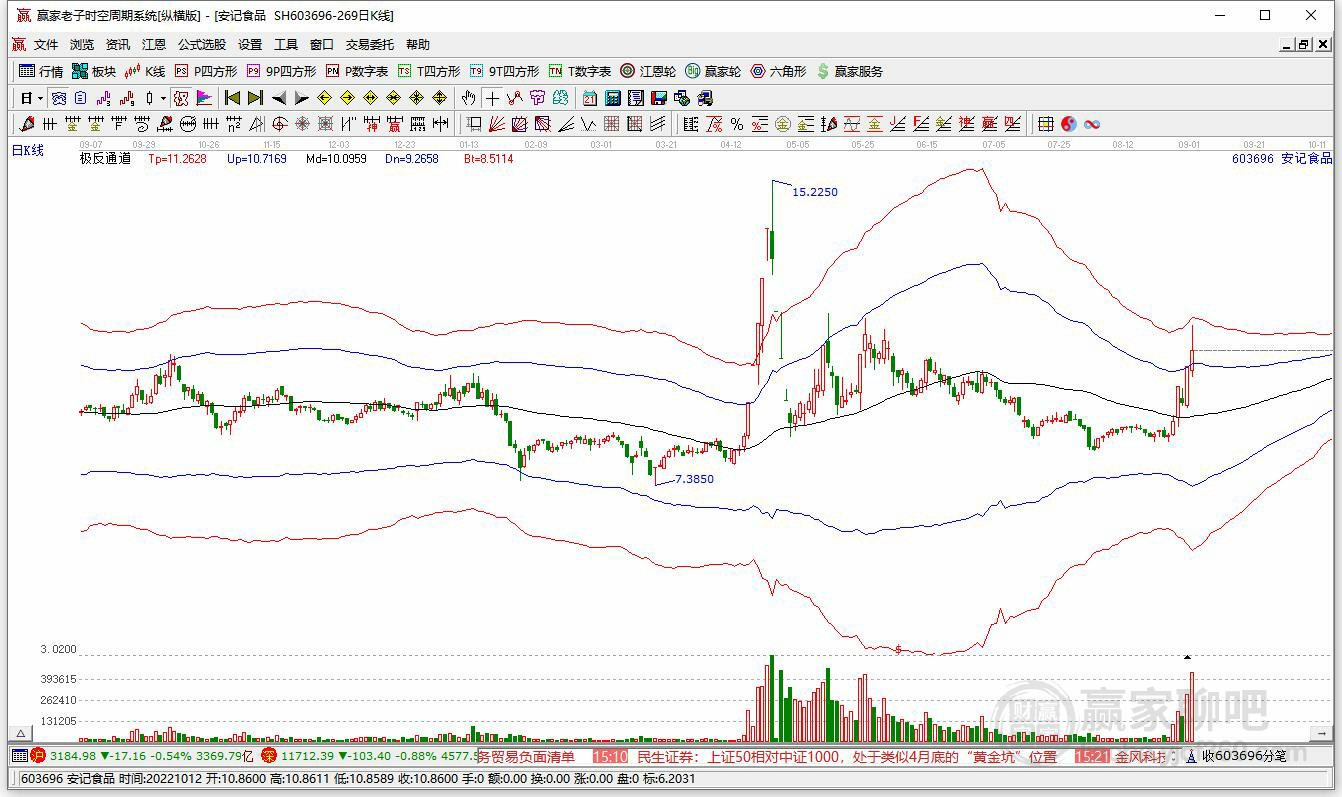Click the 日K线 chart label

pos(28,150)
